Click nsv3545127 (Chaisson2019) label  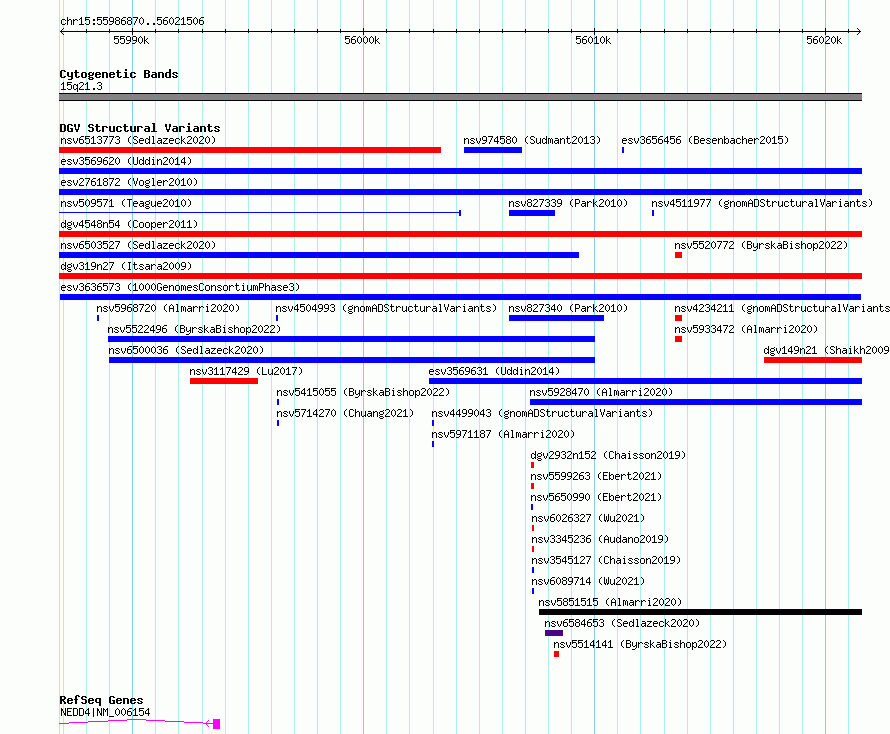(606, 560)
